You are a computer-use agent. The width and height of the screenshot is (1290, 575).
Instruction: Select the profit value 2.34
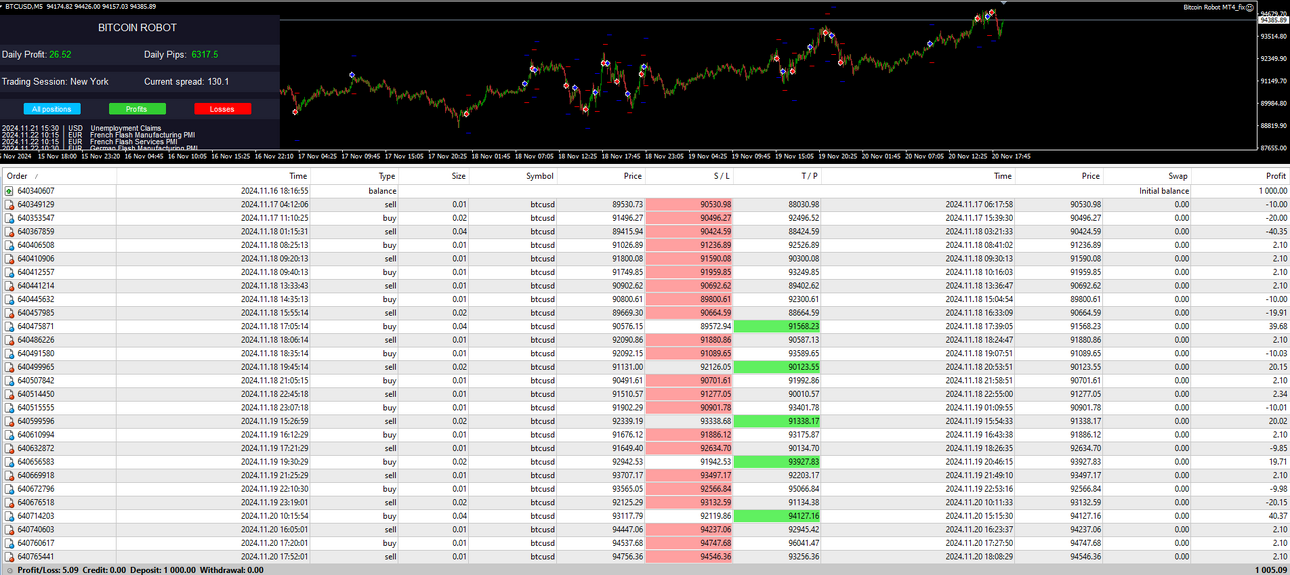[x=1280, y=394]
